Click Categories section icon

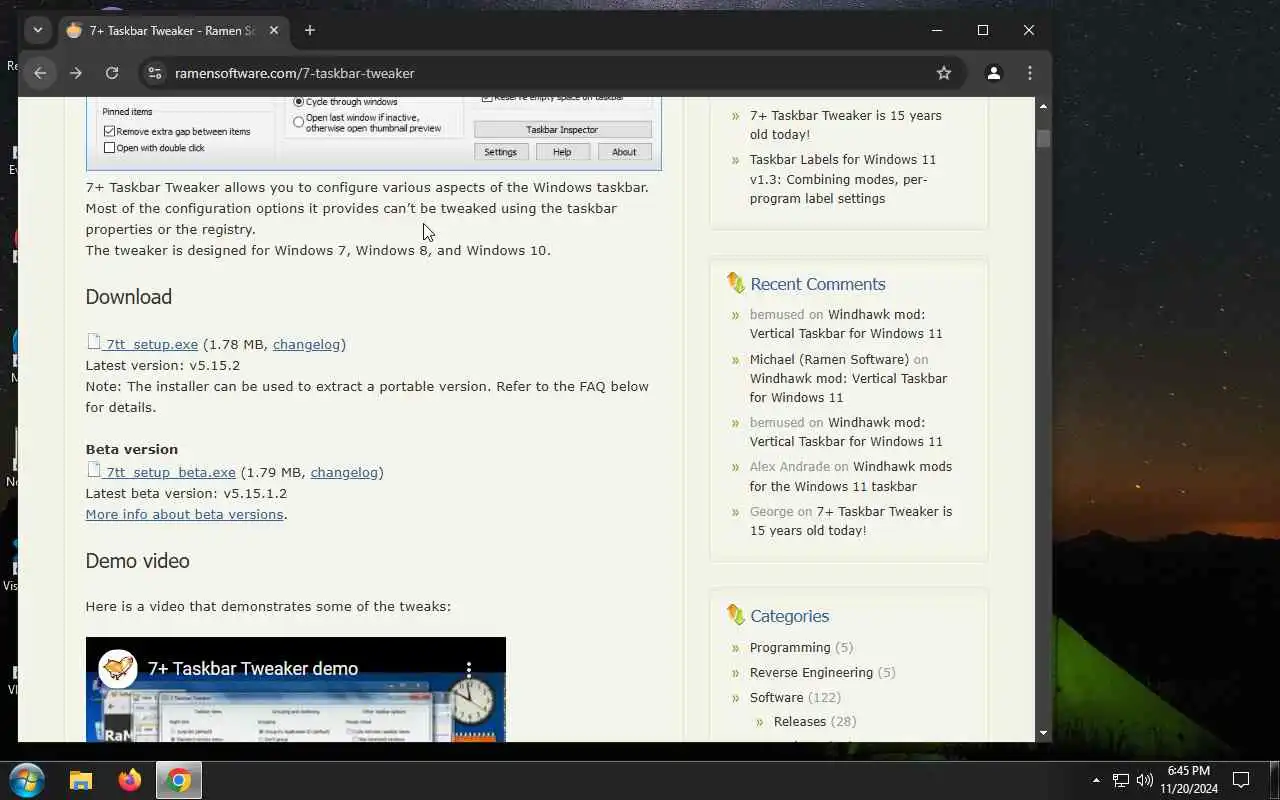point(736,616)
